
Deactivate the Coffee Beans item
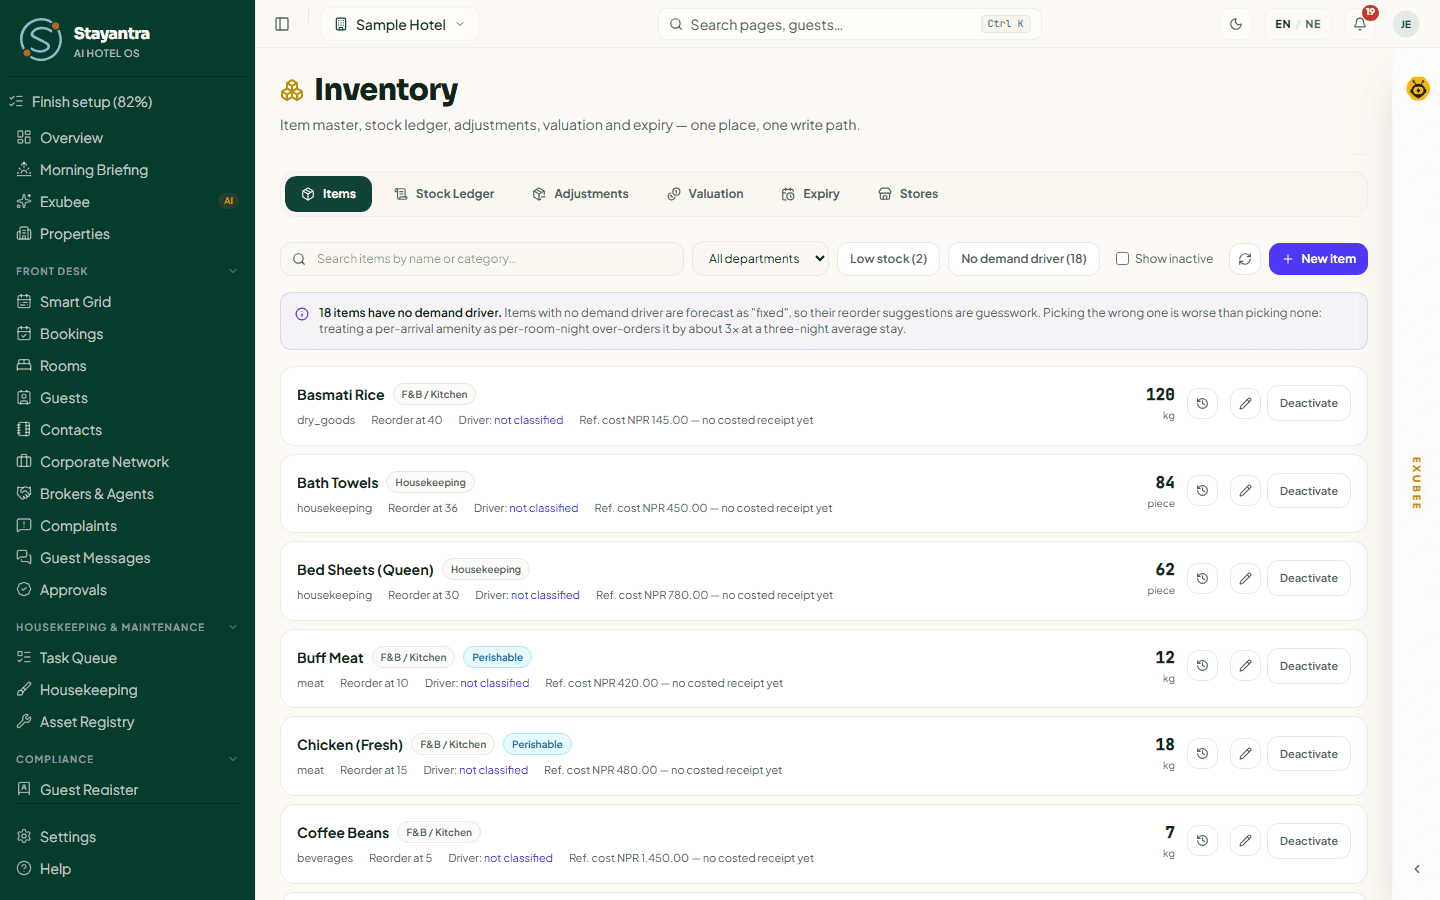[x=1308, y=841]
